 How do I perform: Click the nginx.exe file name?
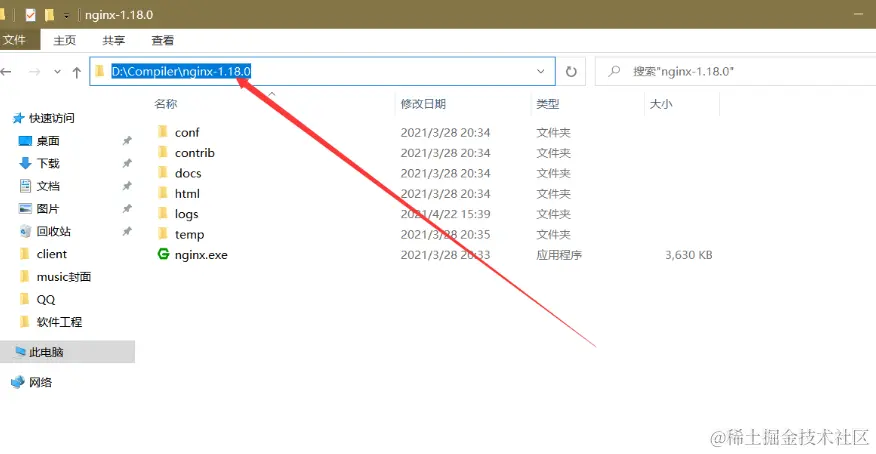coord(201,255)
